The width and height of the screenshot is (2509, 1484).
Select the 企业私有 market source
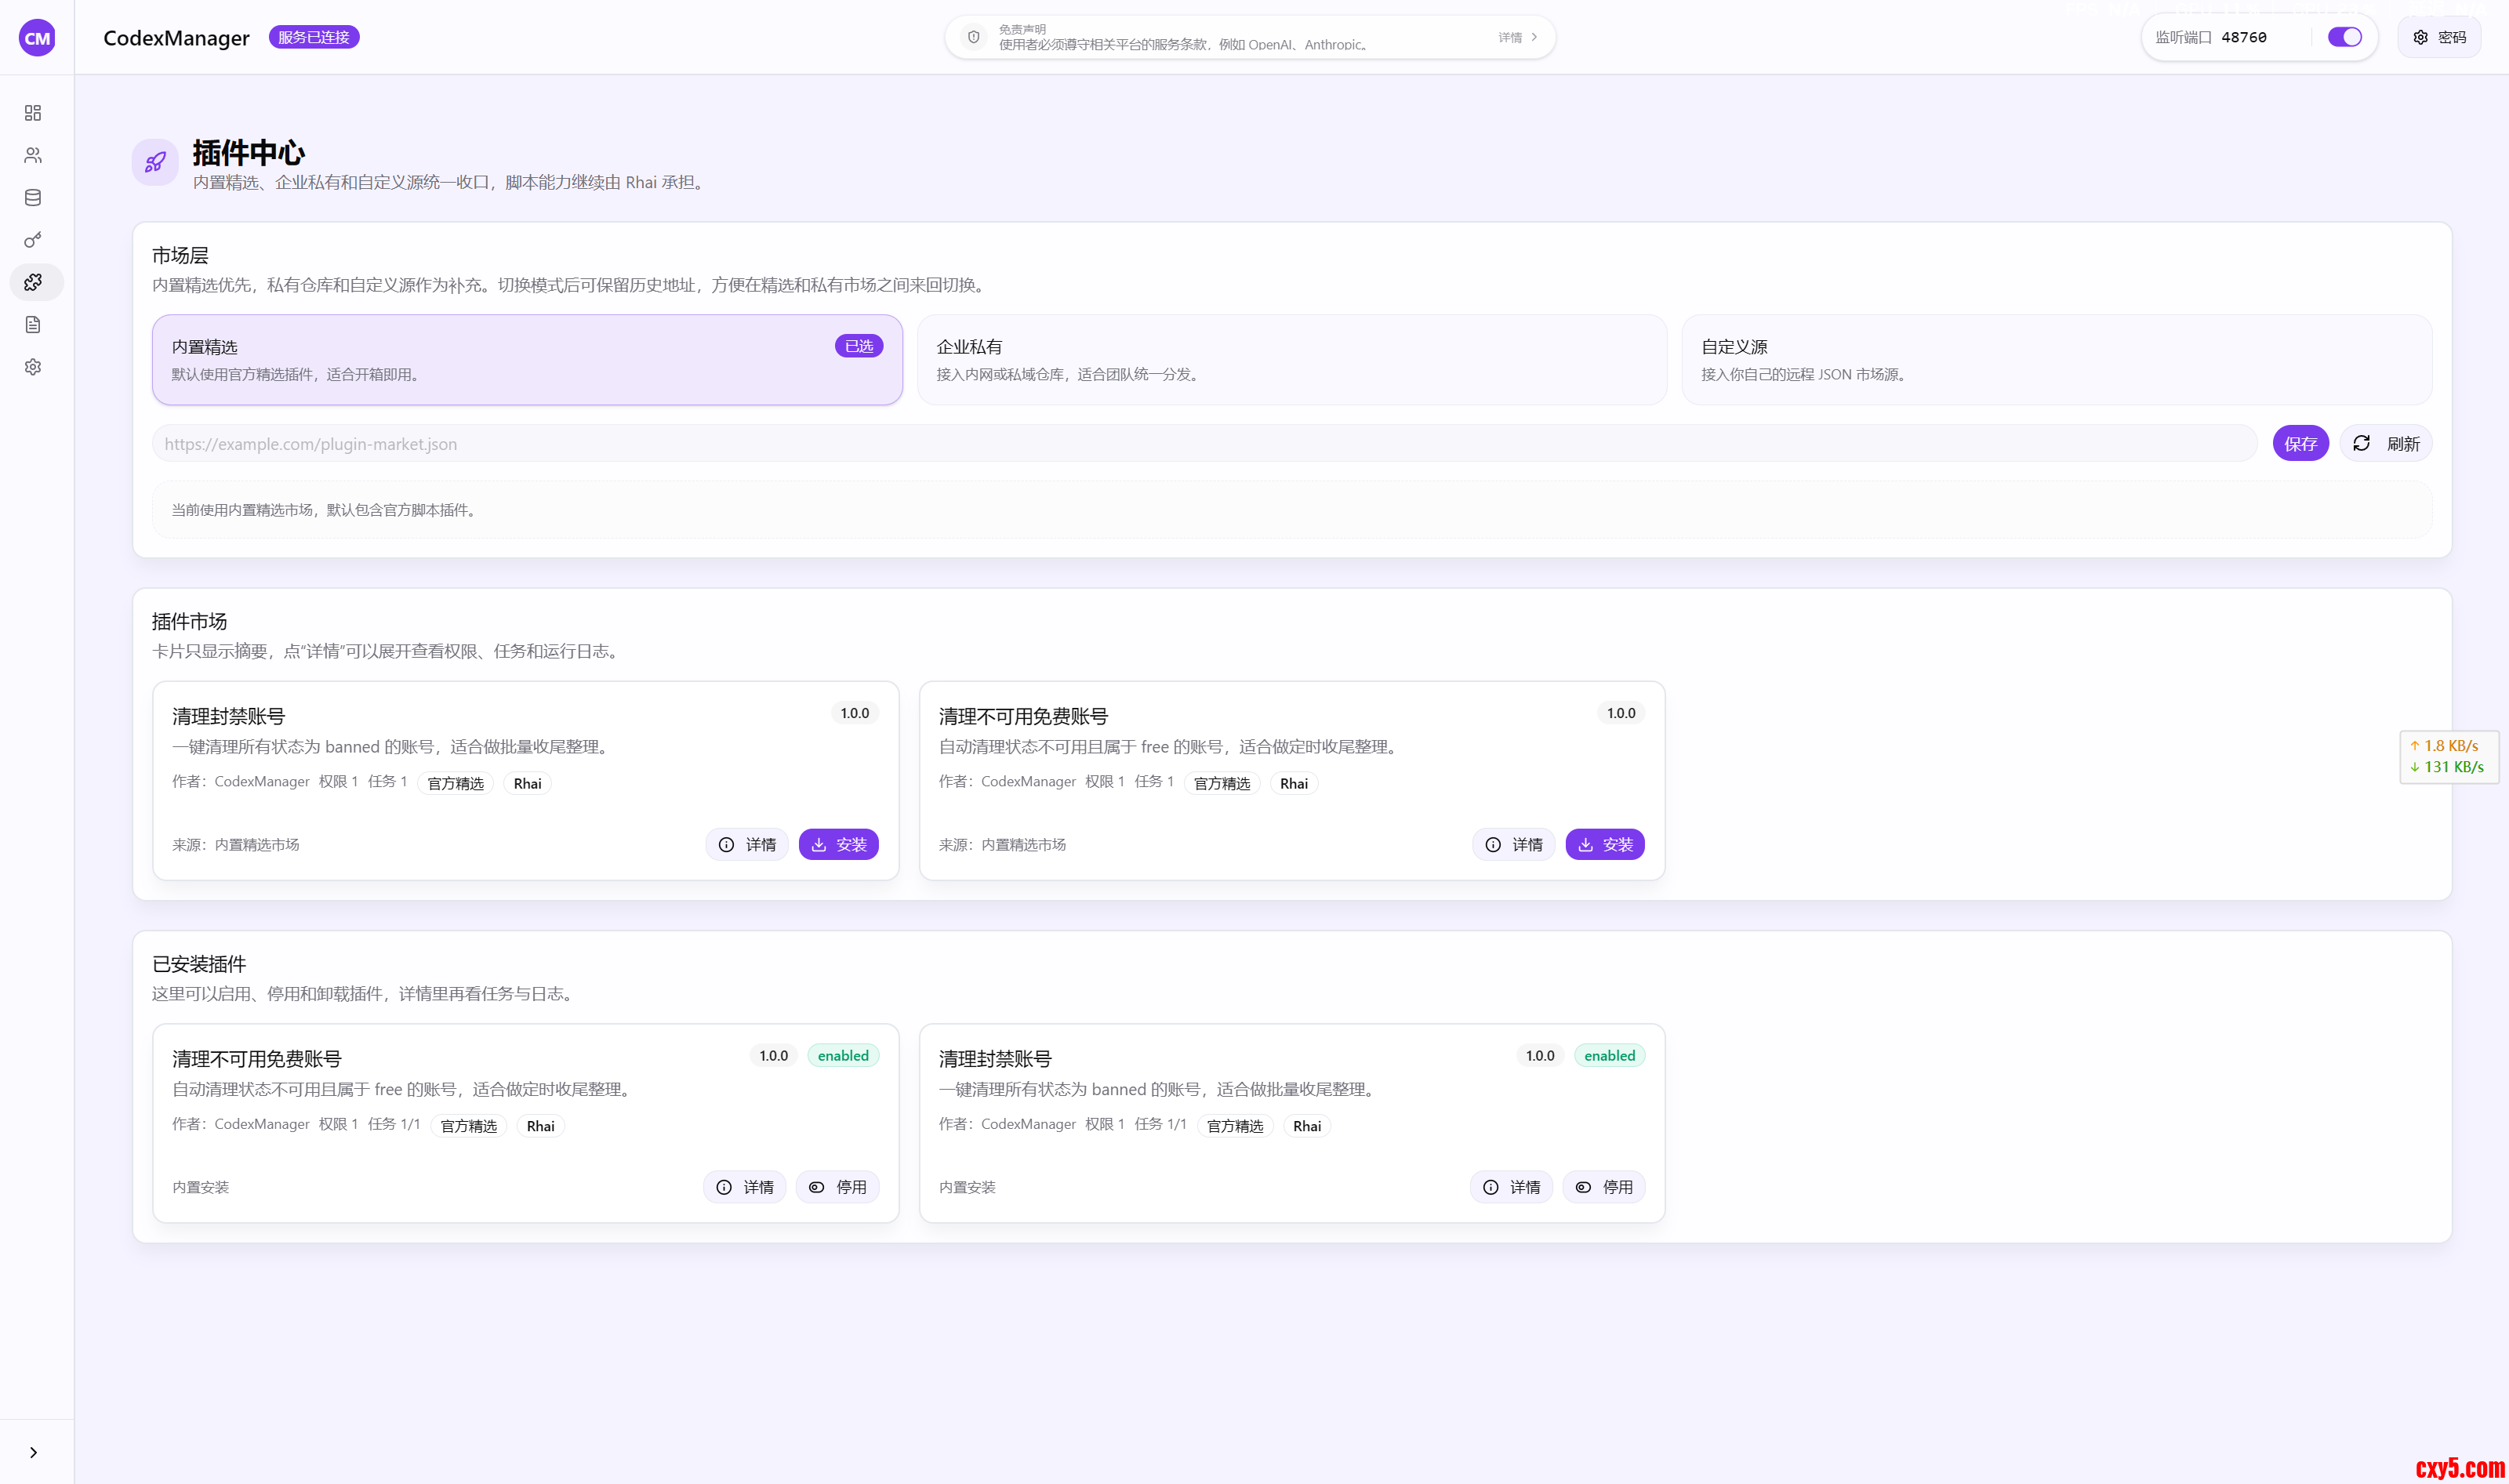click(x=1291, y=360)
